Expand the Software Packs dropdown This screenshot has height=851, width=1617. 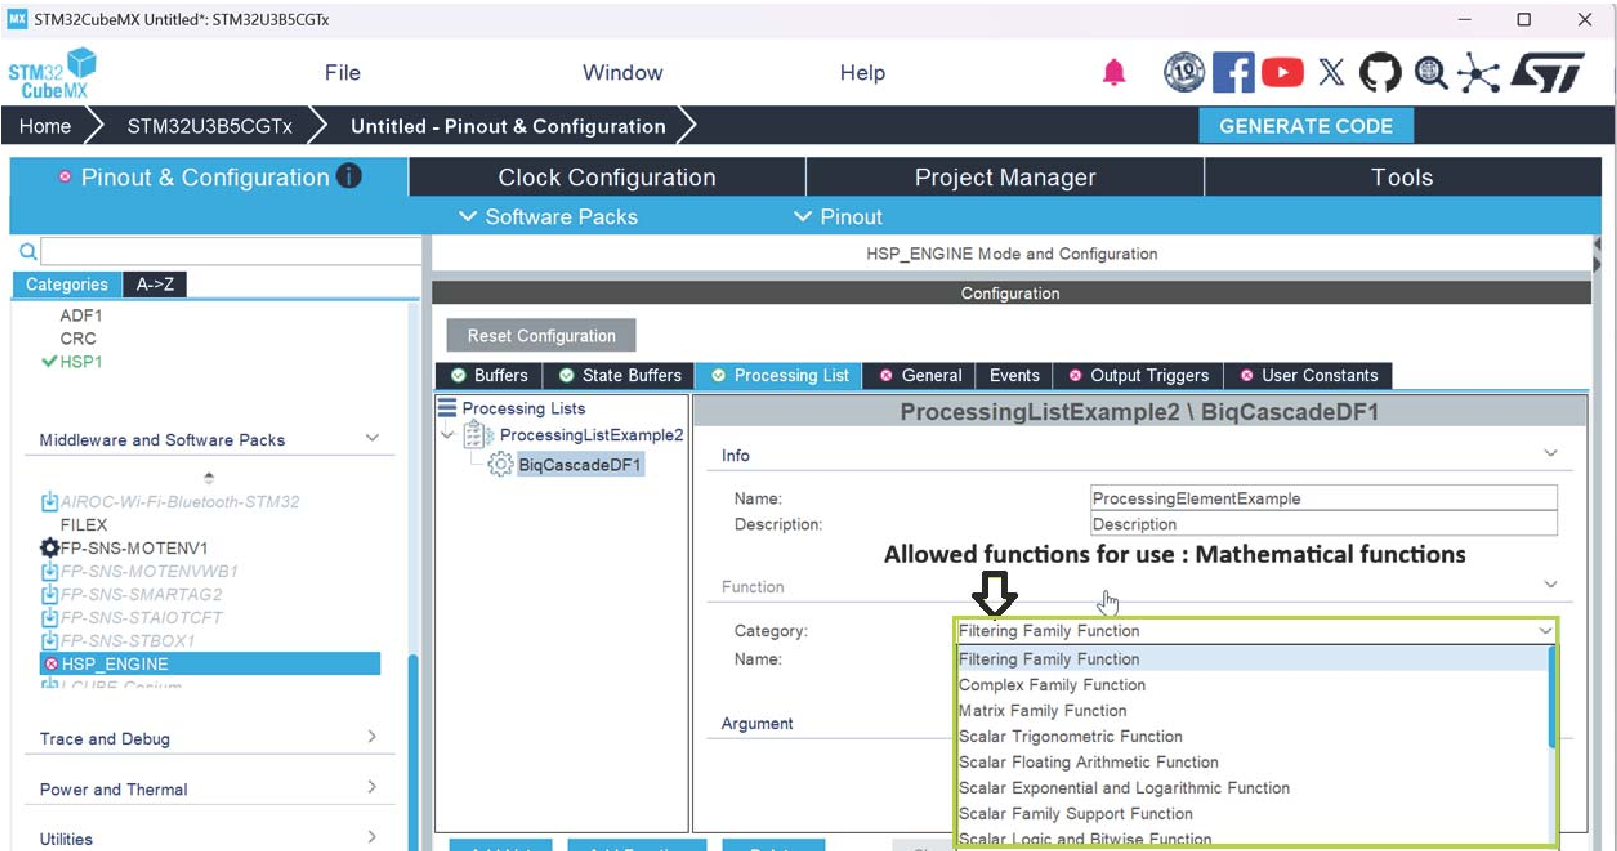pyautogui.click(x=548, y=216)
